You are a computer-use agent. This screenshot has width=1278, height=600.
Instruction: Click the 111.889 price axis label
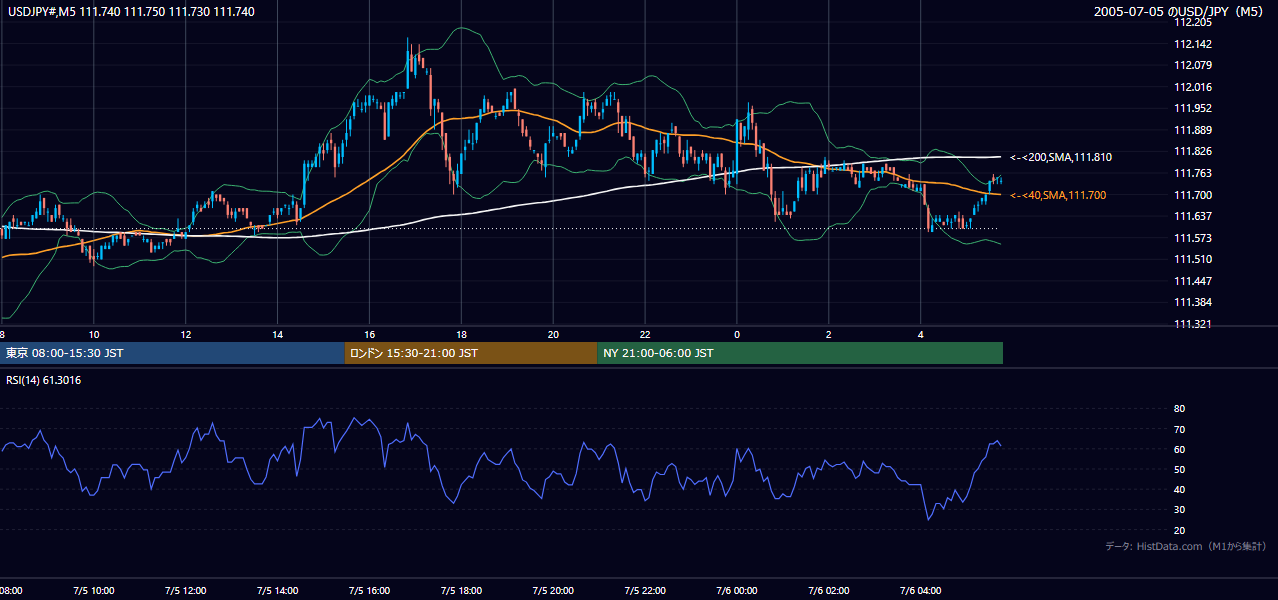(x=1193, y=130)
